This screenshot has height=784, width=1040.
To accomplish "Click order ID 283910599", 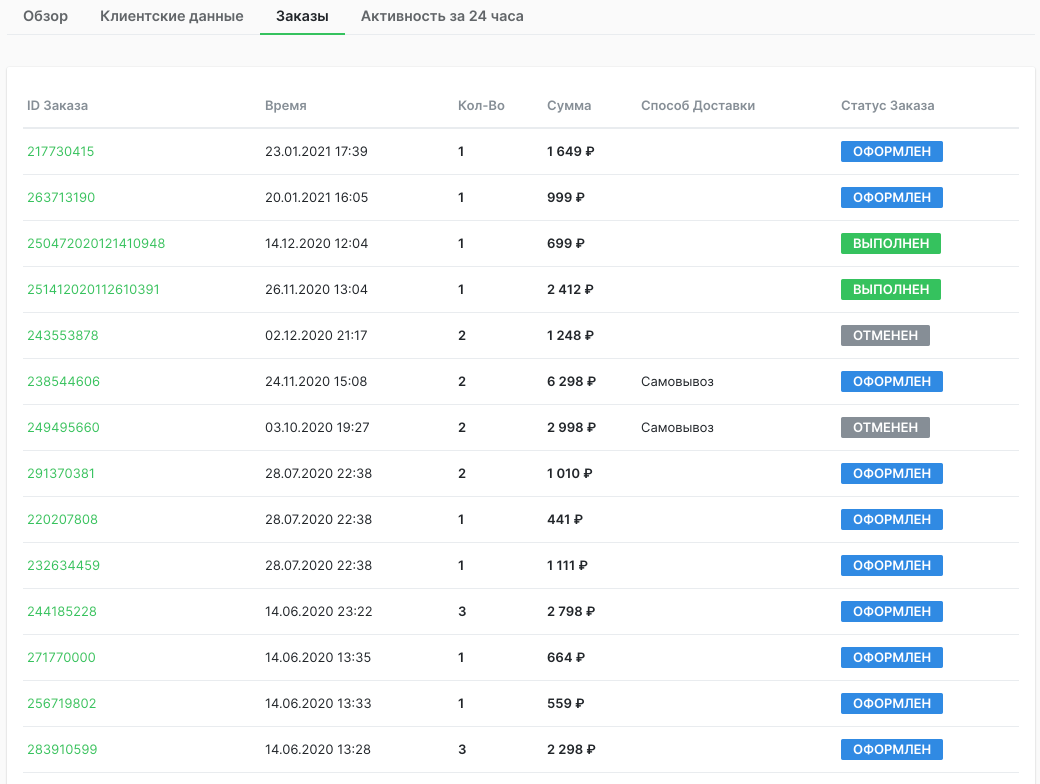I will [x=62, y=750].
